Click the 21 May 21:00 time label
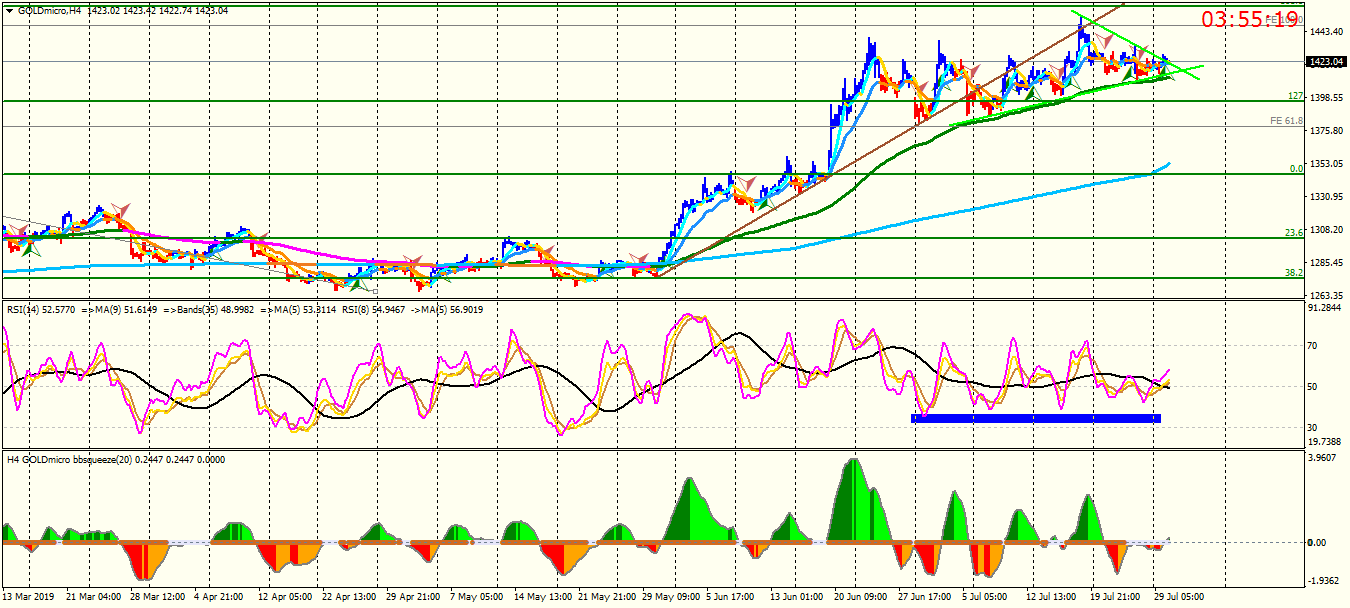The image size is (1350, 608). click(x=607, y=597)
